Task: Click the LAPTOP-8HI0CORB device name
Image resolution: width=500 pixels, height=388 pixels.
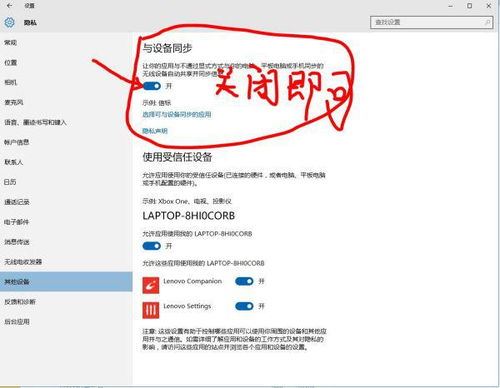Action: pos(189,216)
